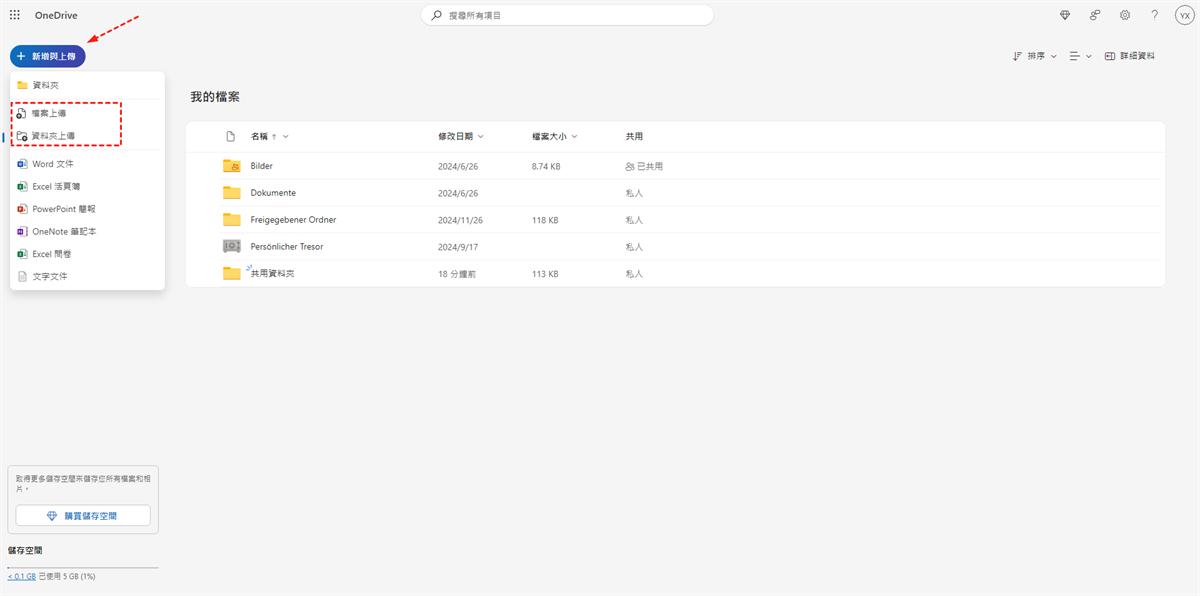1200x596 pixels.
Task: Click the 共用資料夾 folder icon
Action: (x=232, y=273)
